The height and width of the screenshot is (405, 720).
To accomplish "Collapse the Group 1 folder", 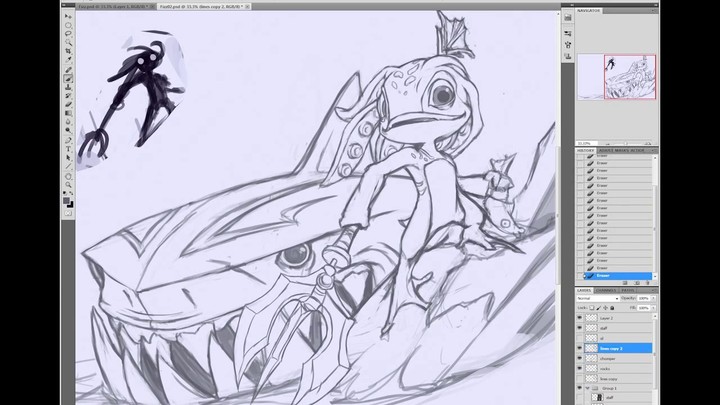I will [x=587, y=388].
